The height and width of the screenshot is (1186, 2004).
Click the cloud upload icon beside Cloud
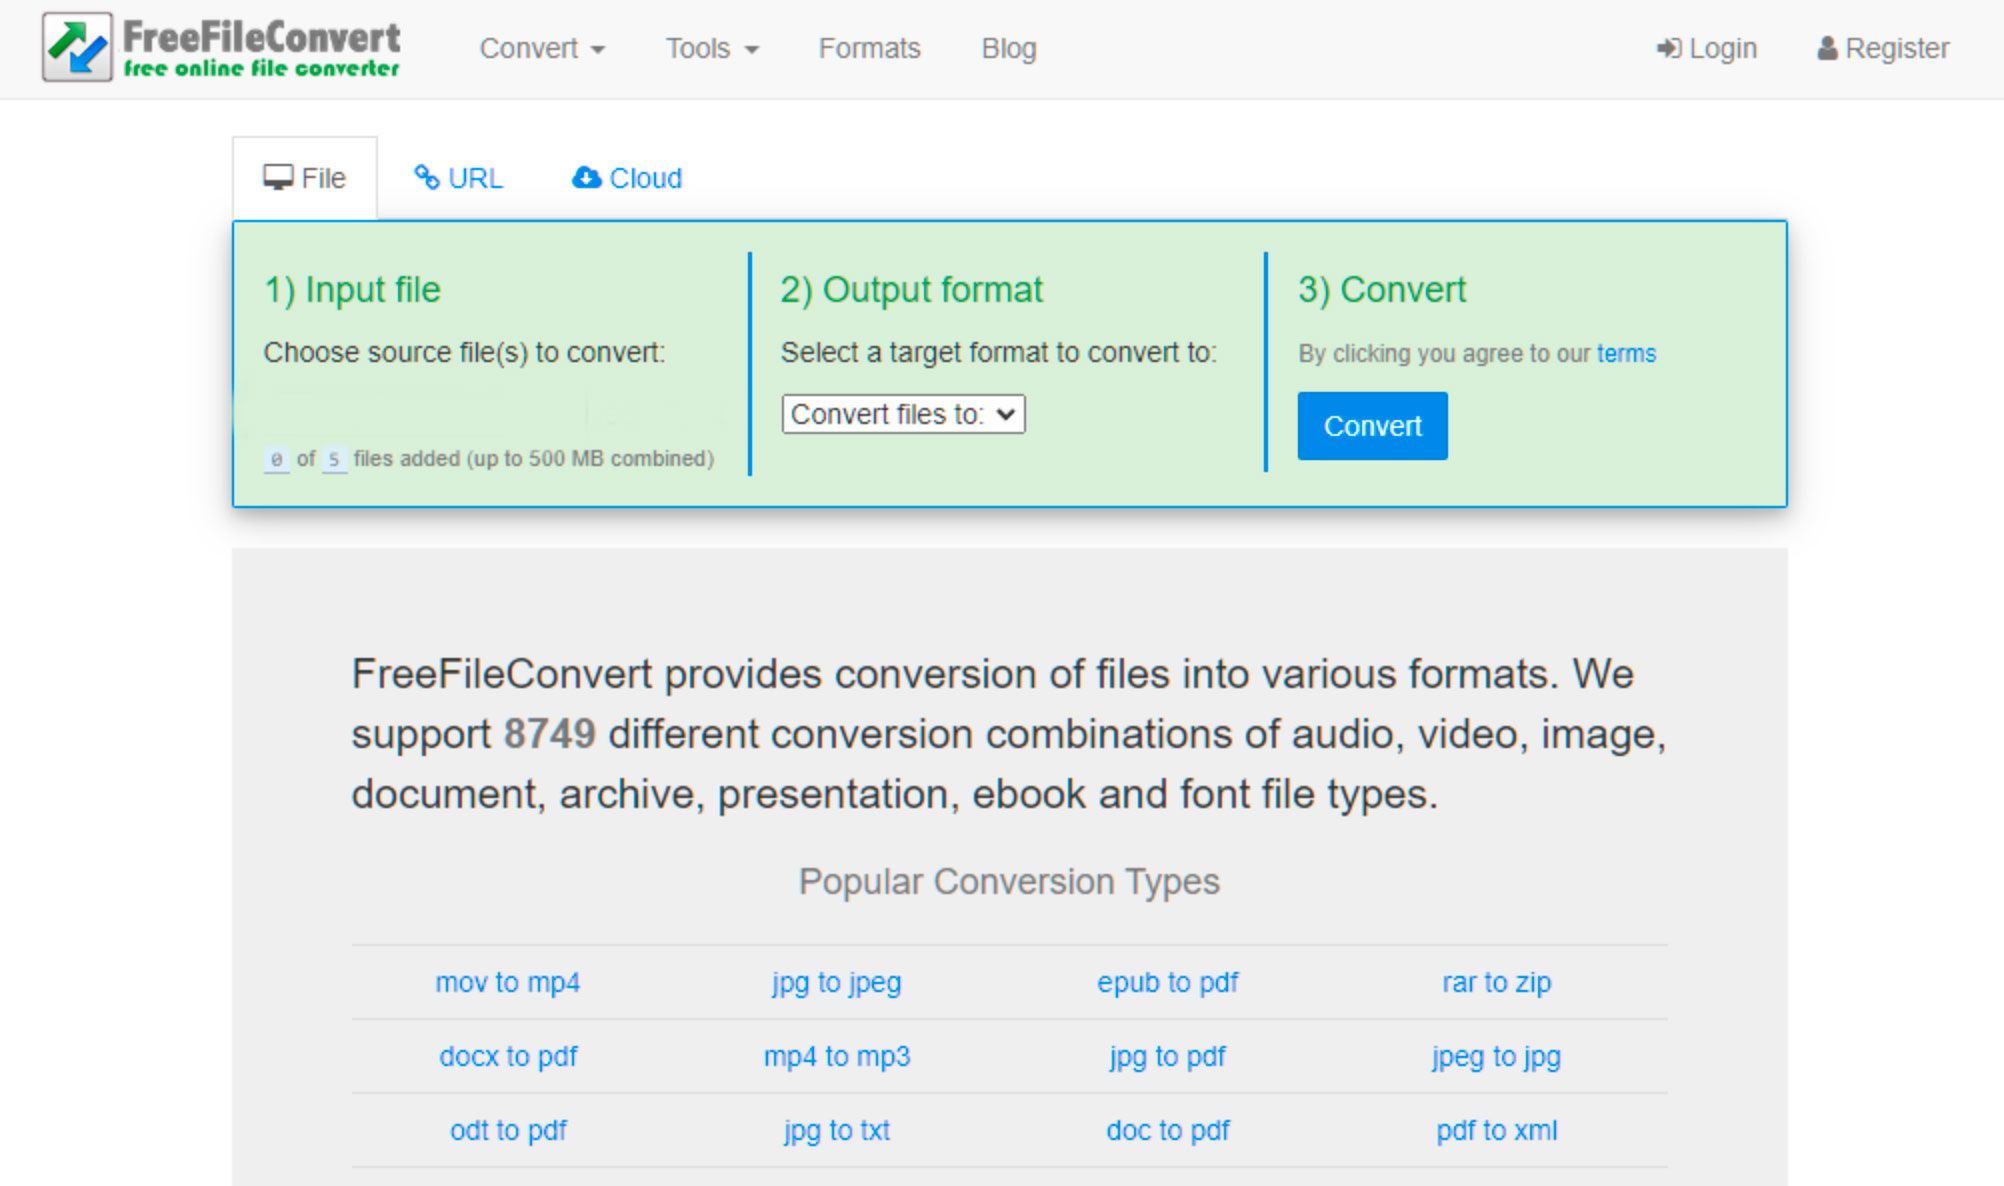[586, 178]
